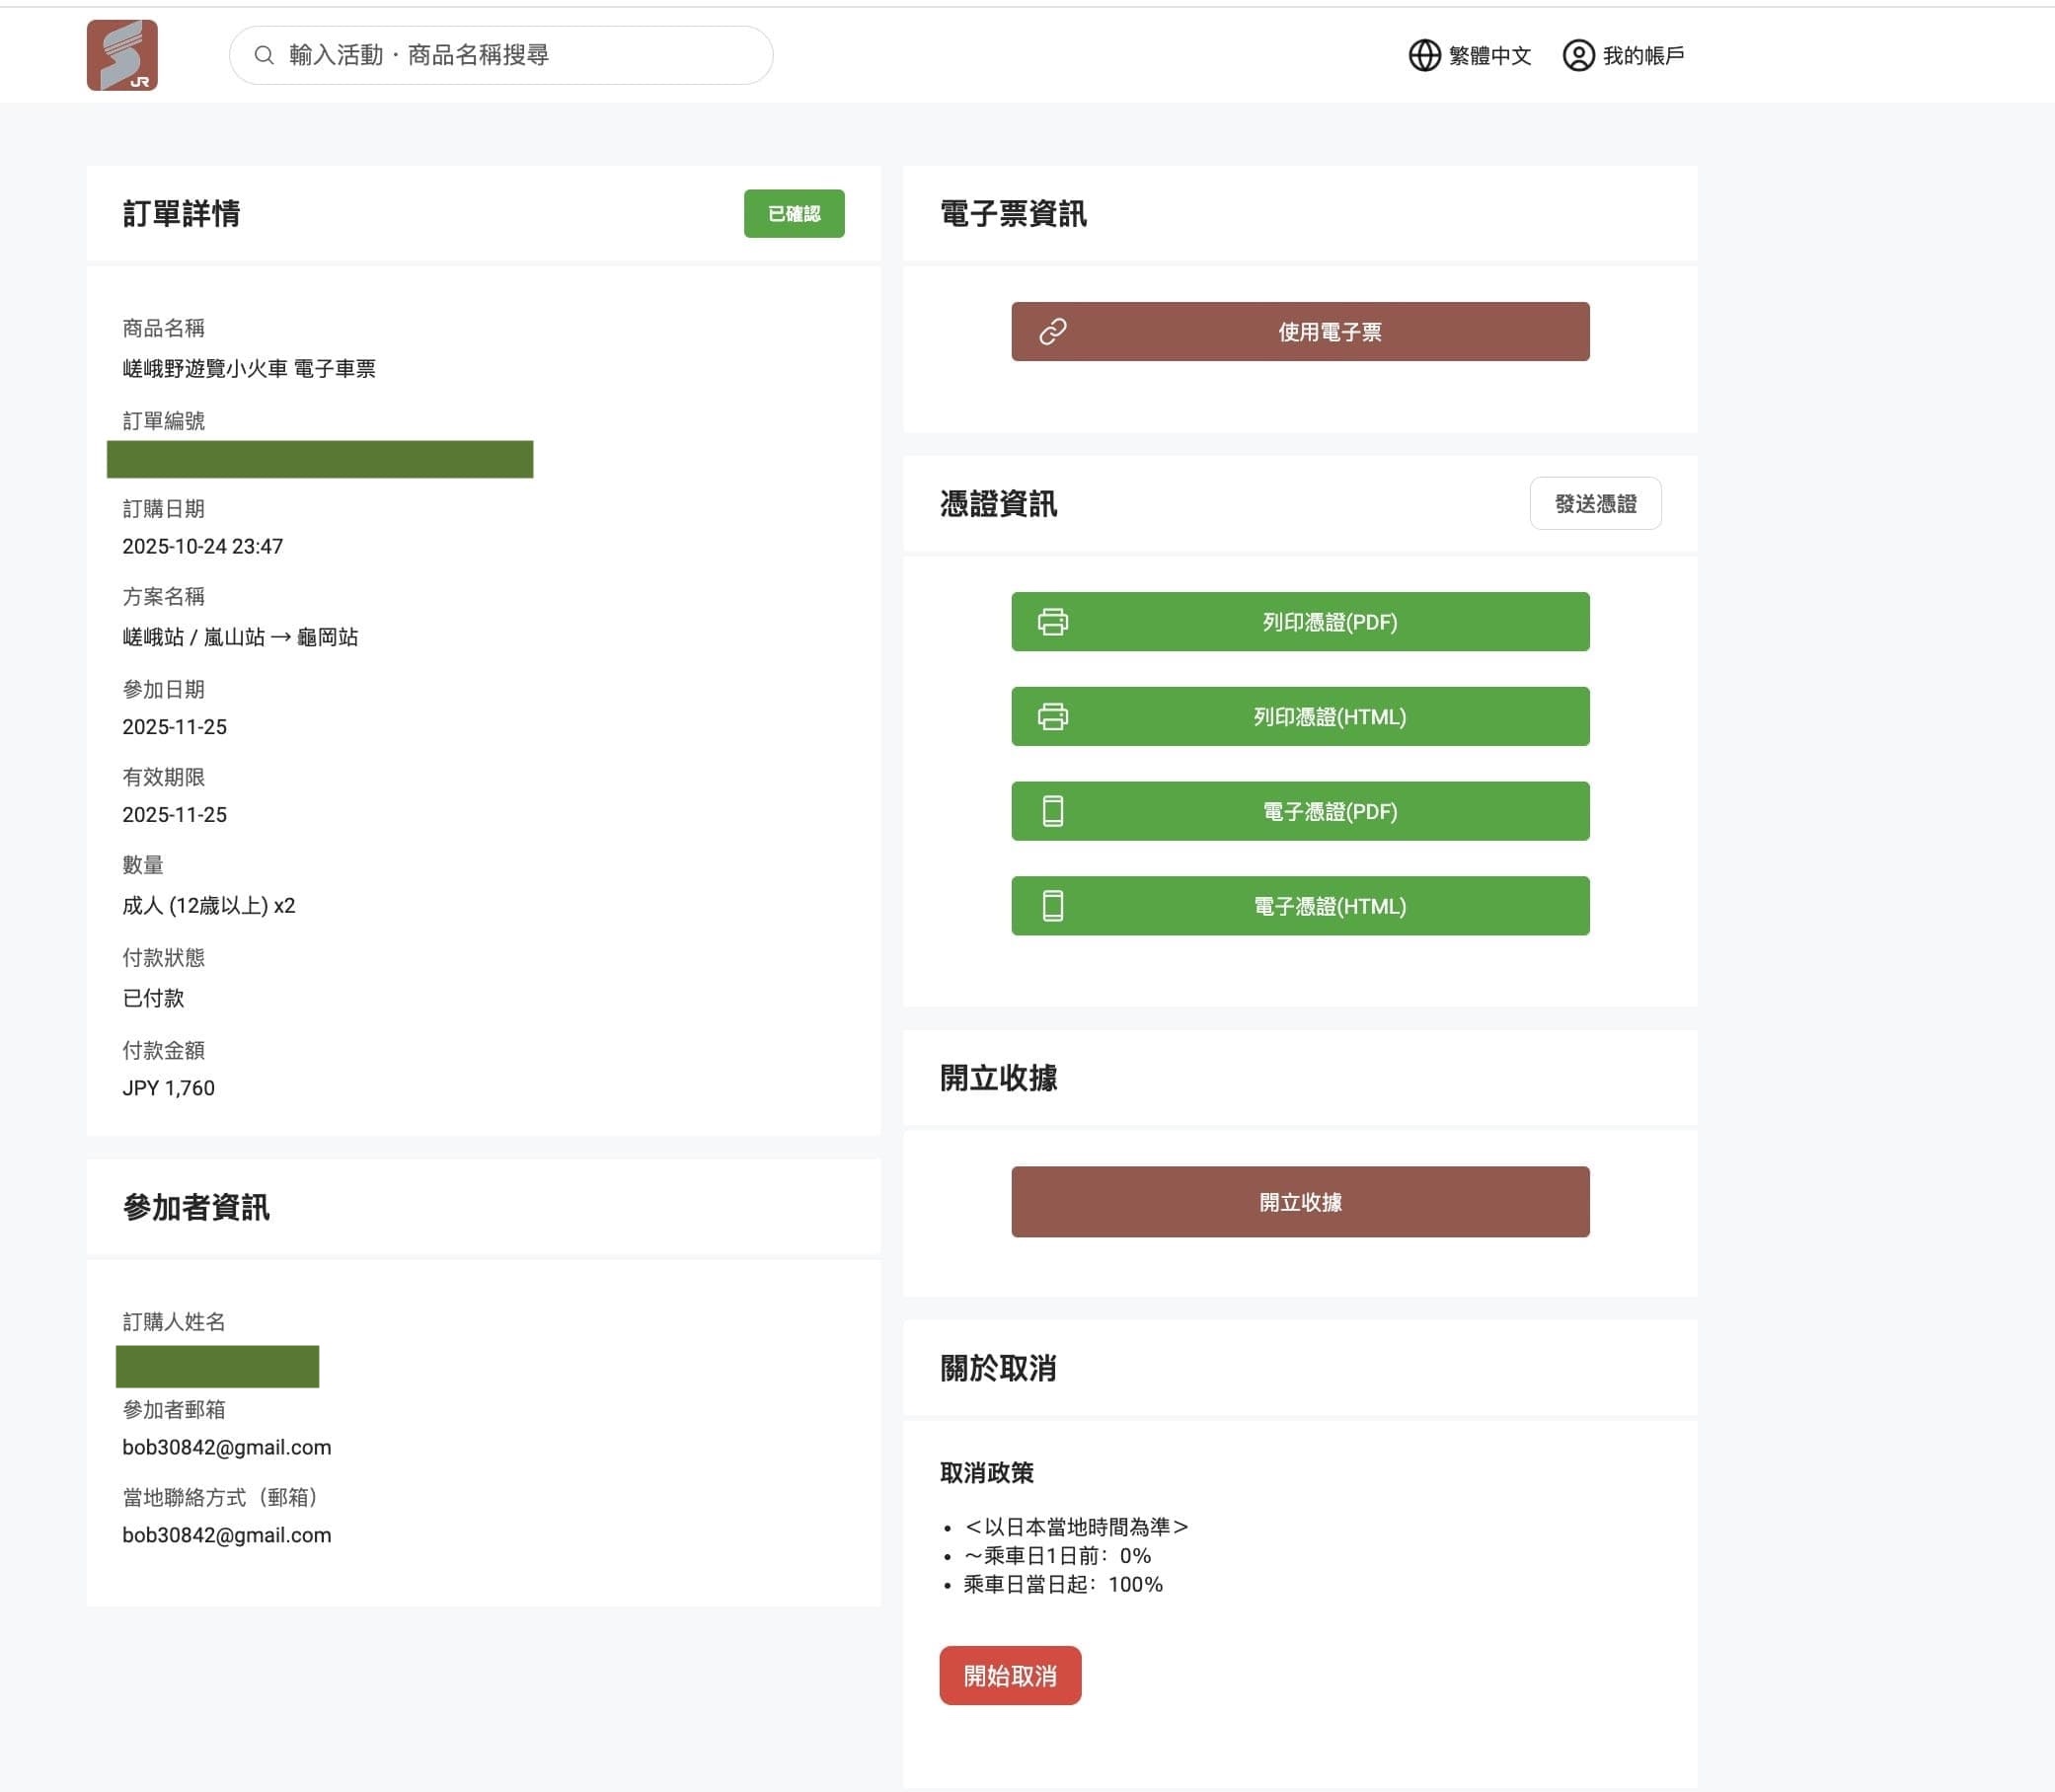Open e-ticket via 使用電子票 button
Screen dimensions: 2055x1792
pos(1329,332)
